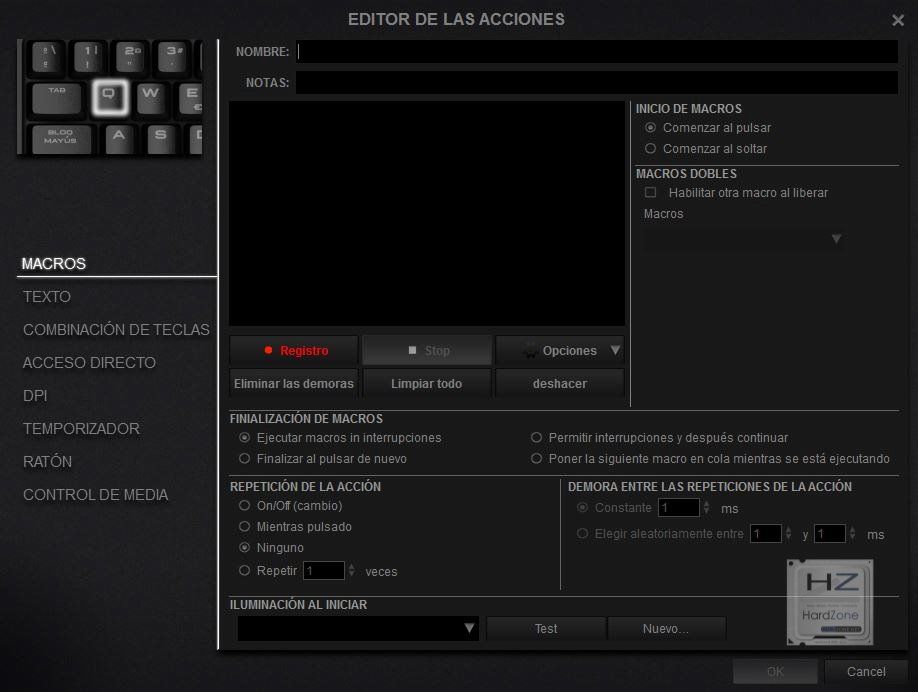Select Ejecutar macros in interrupciones
The width and height of the screenshot is (918, 692).
(x=245, y=438)
